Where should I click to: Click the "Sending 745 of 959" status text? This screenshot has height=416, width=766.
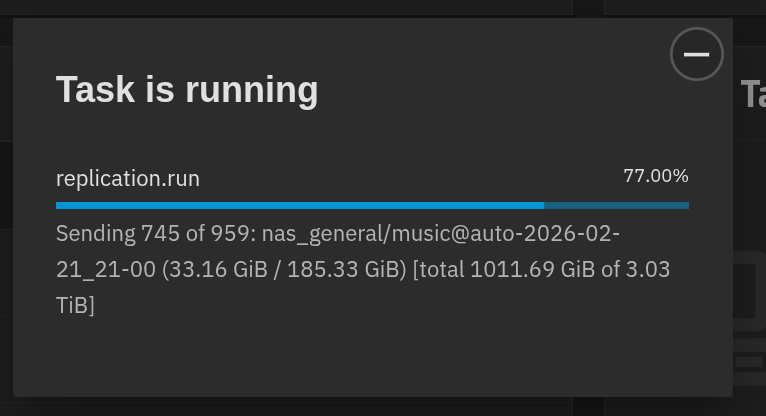pyautogui.click(x=155, y=234)
